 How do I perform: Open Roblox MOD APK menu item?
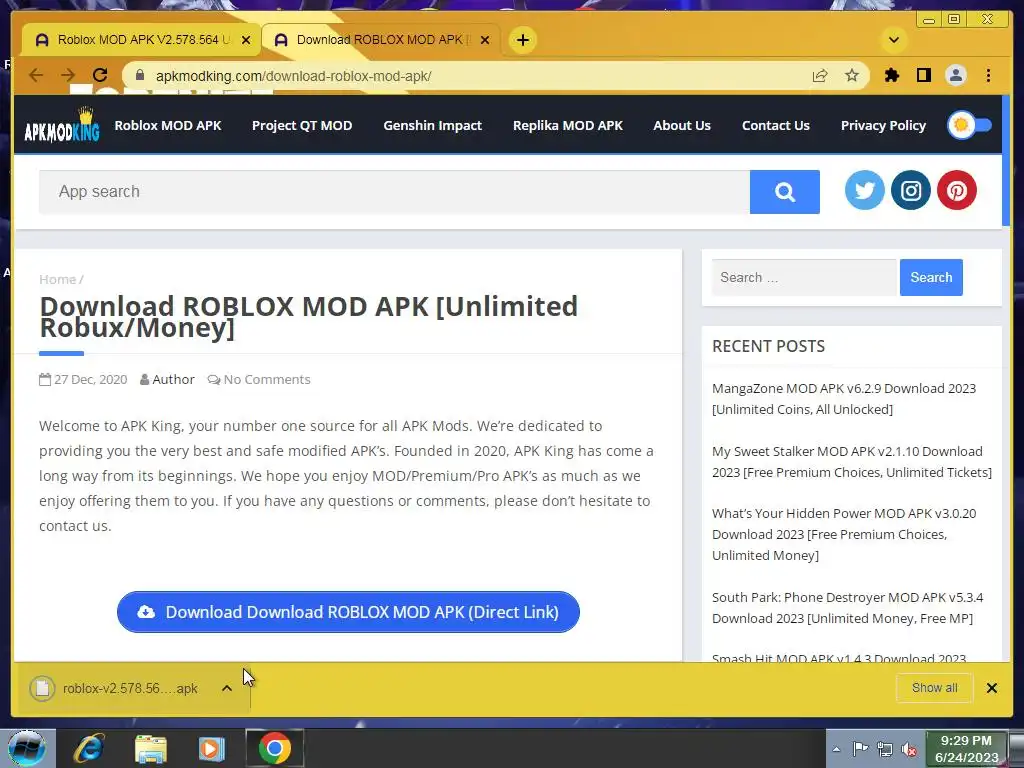[x=168, y=125]
